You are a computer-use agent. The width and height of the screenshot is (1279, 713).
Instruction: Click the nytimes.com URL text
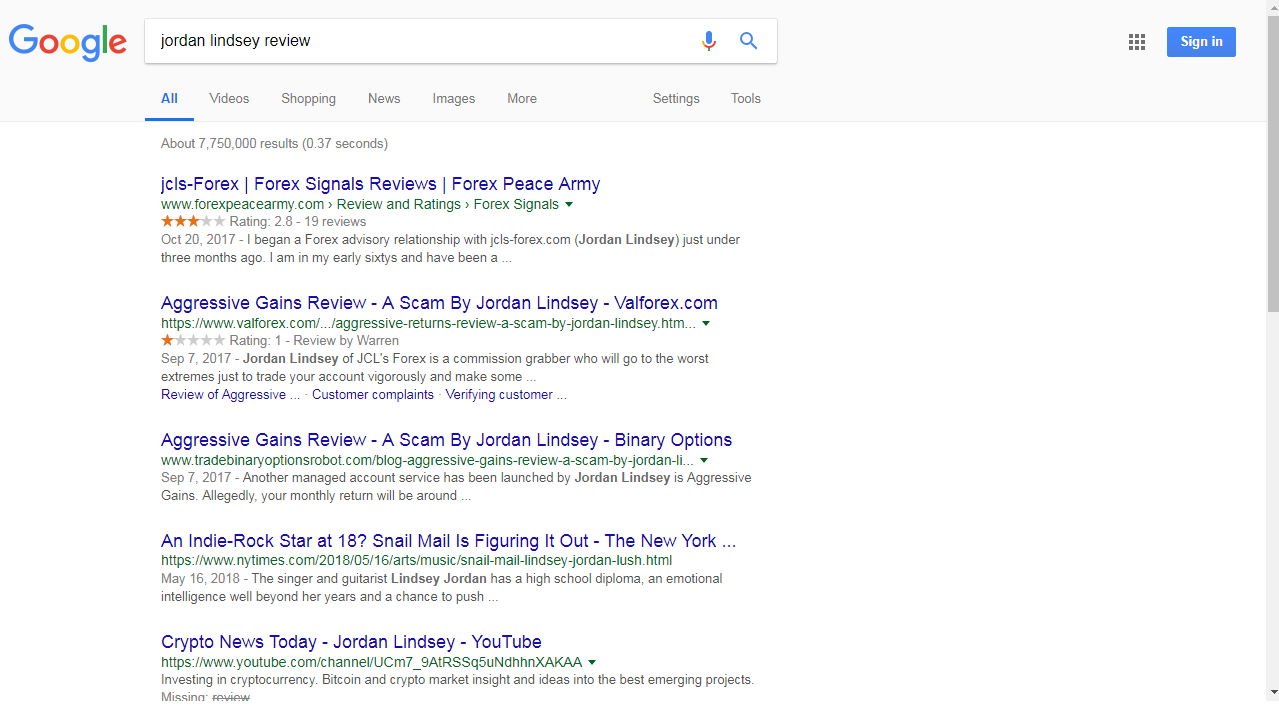tap(416, 561)
